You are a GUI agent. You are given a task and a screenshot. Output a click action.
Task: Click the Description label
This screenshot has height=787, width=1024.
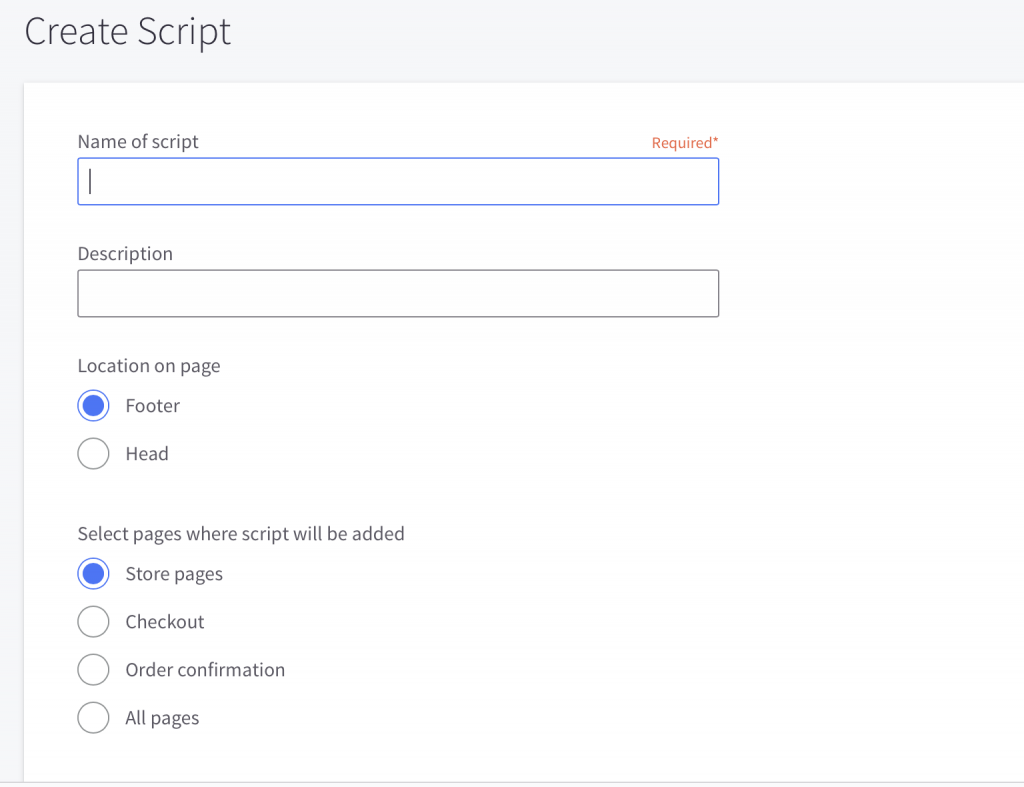124,253
